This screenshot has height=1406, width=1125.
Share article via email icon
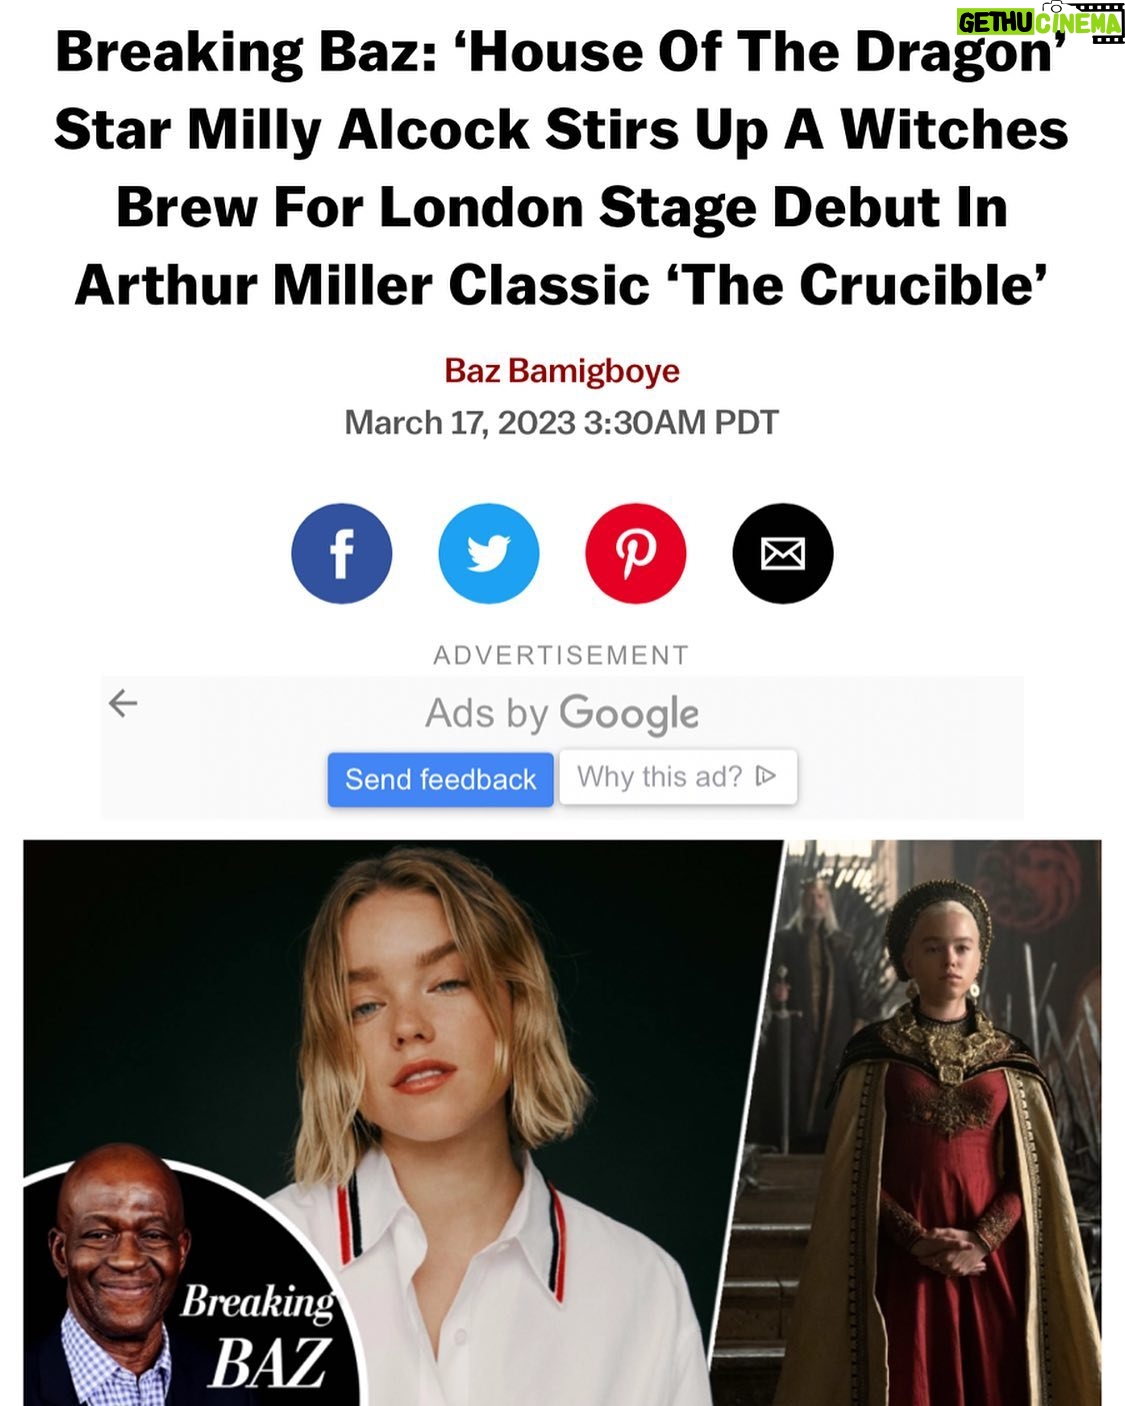[x=782, y=553]
